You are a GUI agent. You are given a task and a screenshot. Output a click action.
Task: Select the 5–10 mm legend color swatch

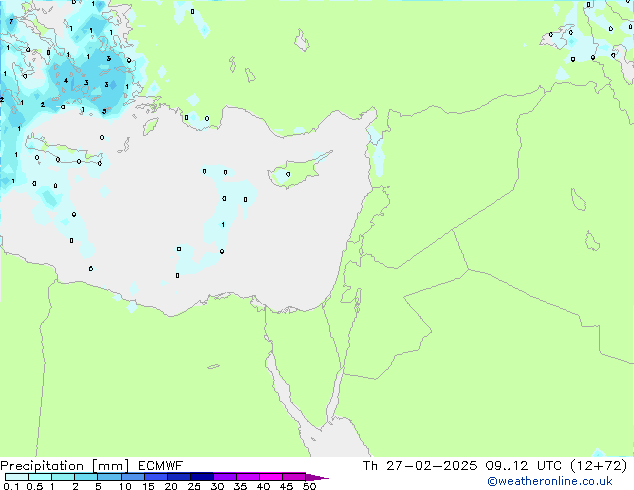point(109,477)
